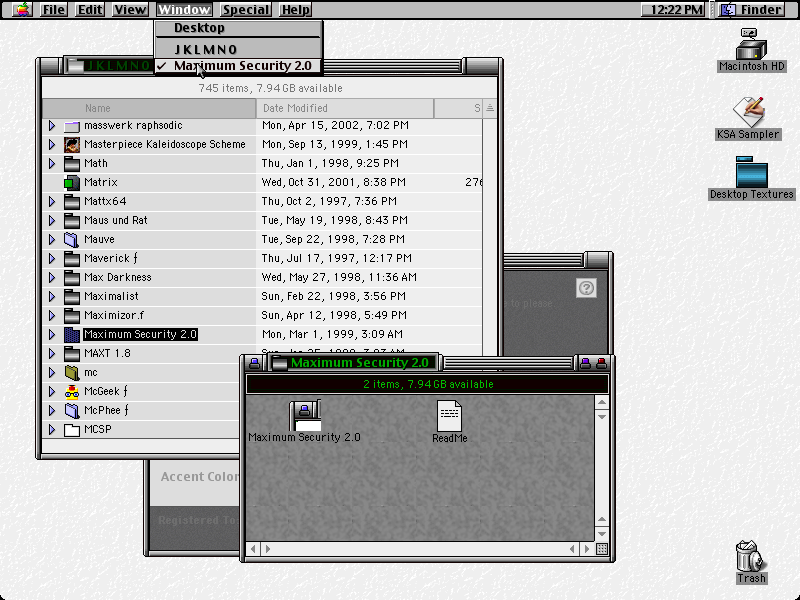Expand the Mattx64 folder disclosure triangle

tap(52, 202)
